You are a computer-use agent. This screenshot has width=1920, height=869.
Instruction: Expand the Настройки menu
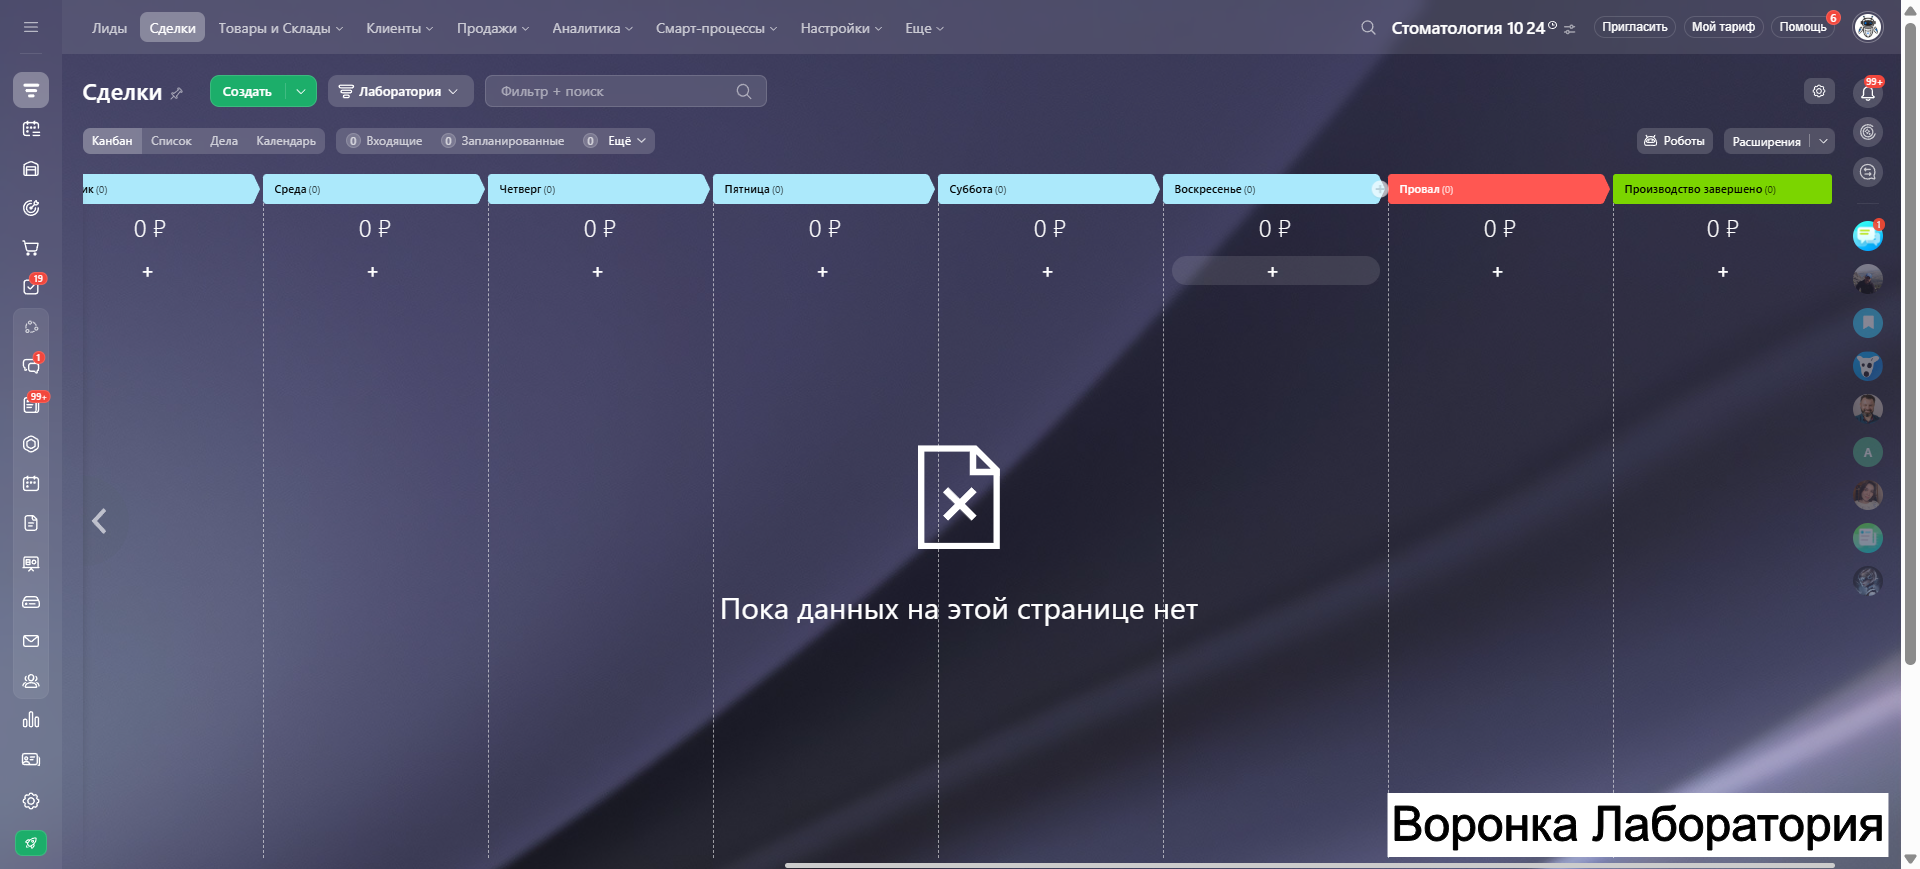841,28
